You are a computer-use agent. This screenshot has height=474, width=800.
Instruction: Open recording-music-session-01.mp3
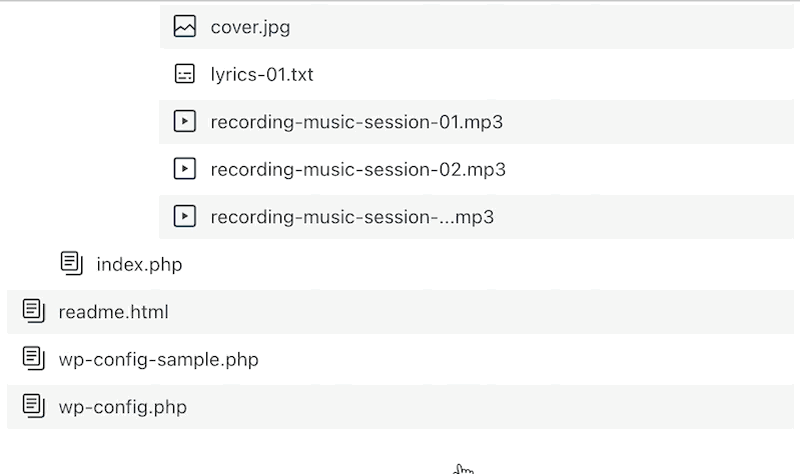tap(356, 122)
